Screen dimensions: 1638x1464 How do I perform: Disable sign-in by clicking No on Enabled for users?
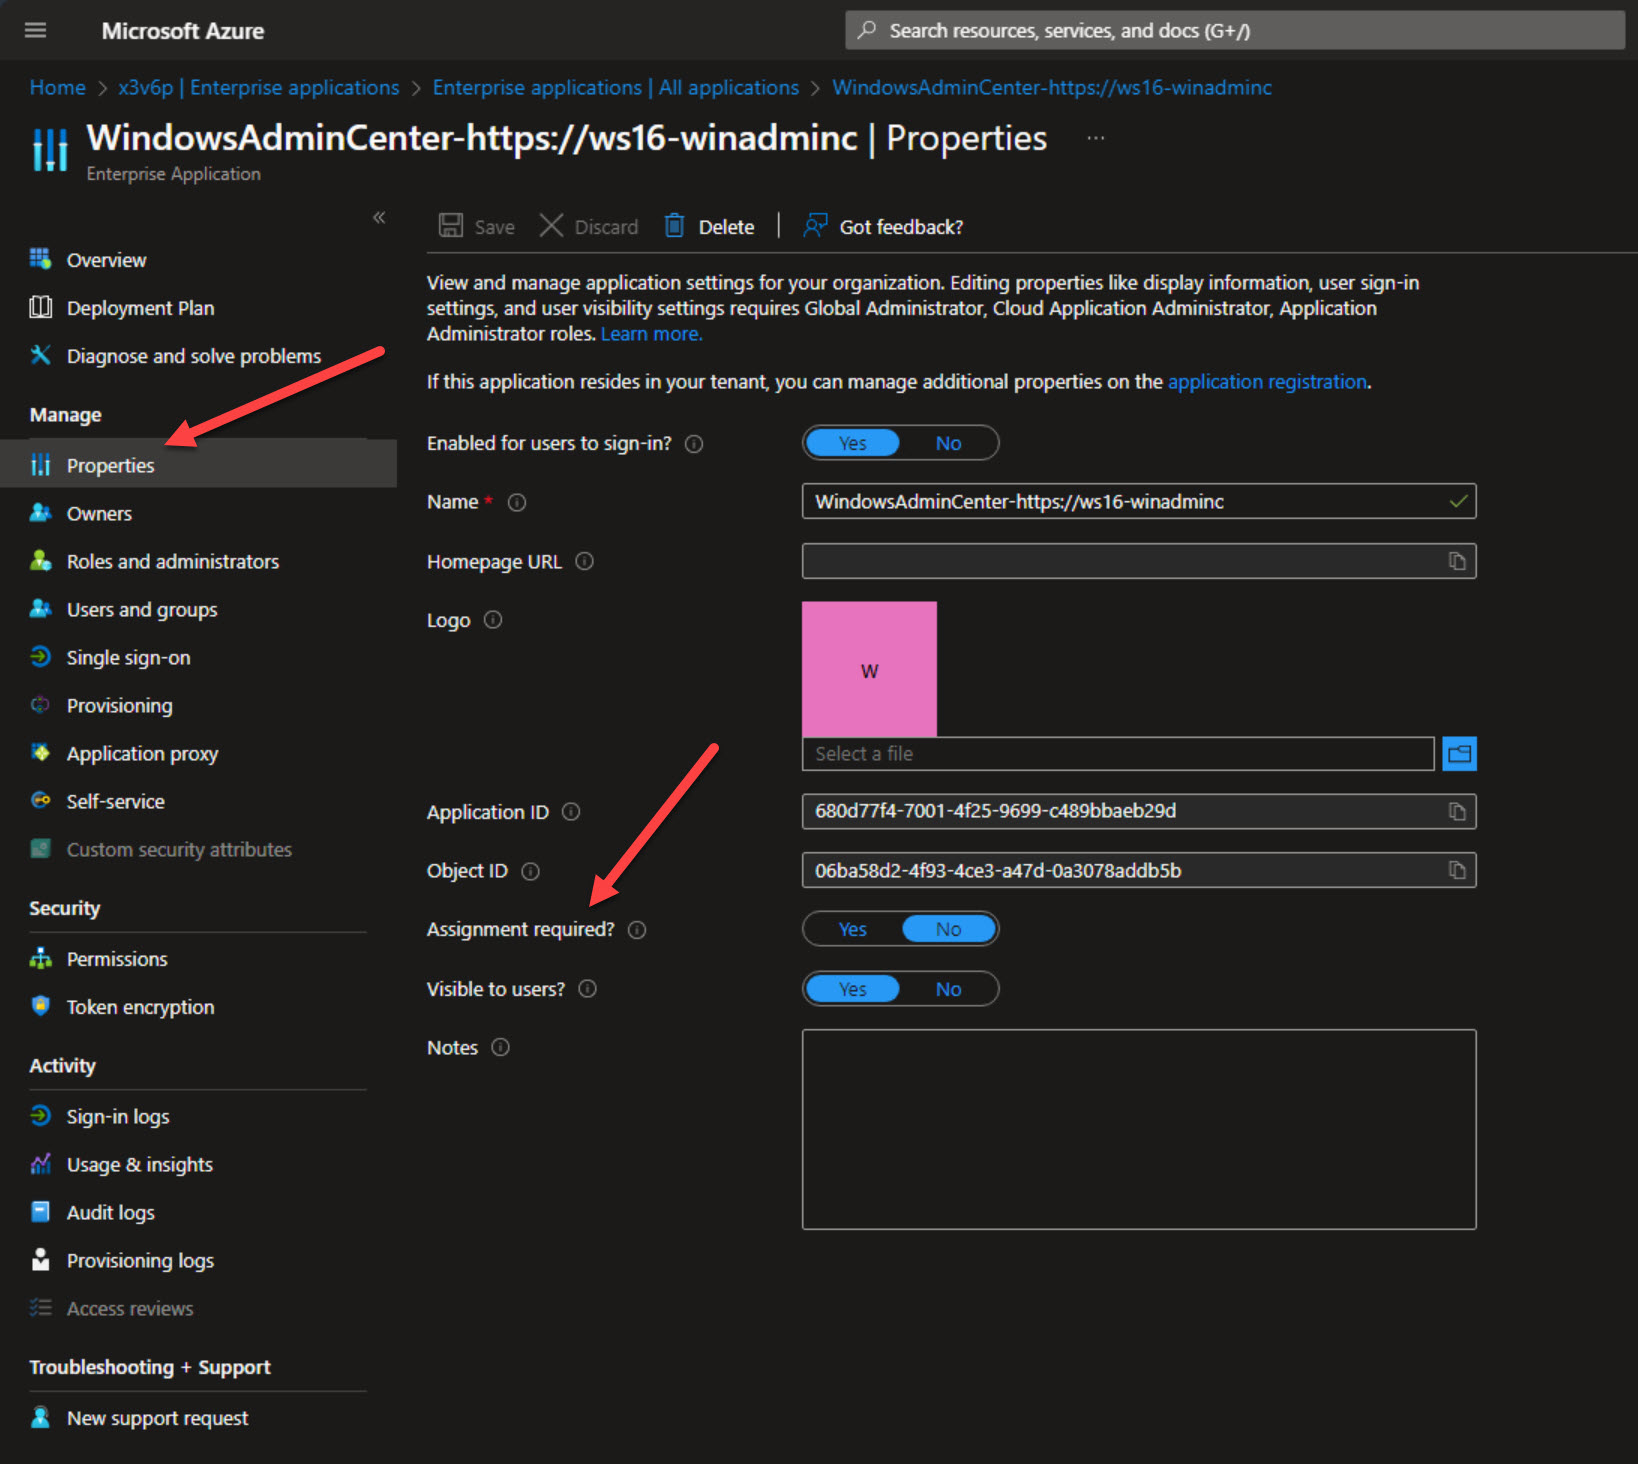click(x=947, y=442)
